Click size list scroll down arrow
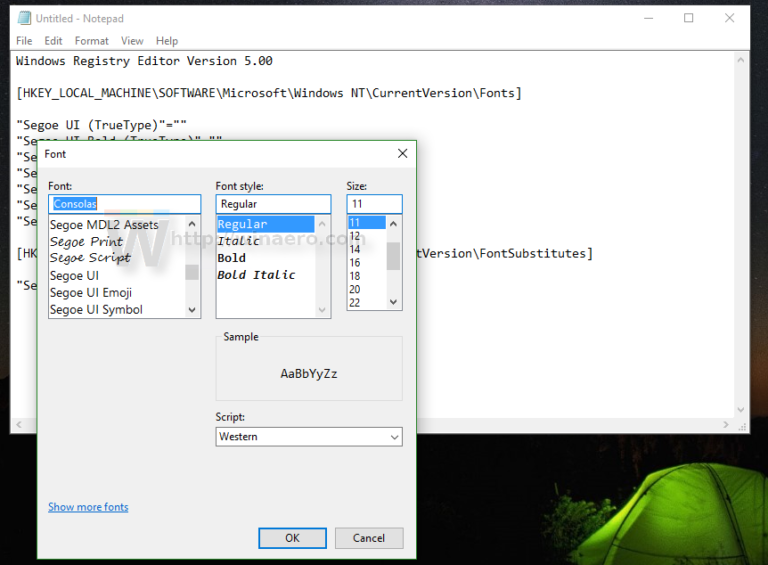This screenshot has height=565, width=768. point(393,302)
